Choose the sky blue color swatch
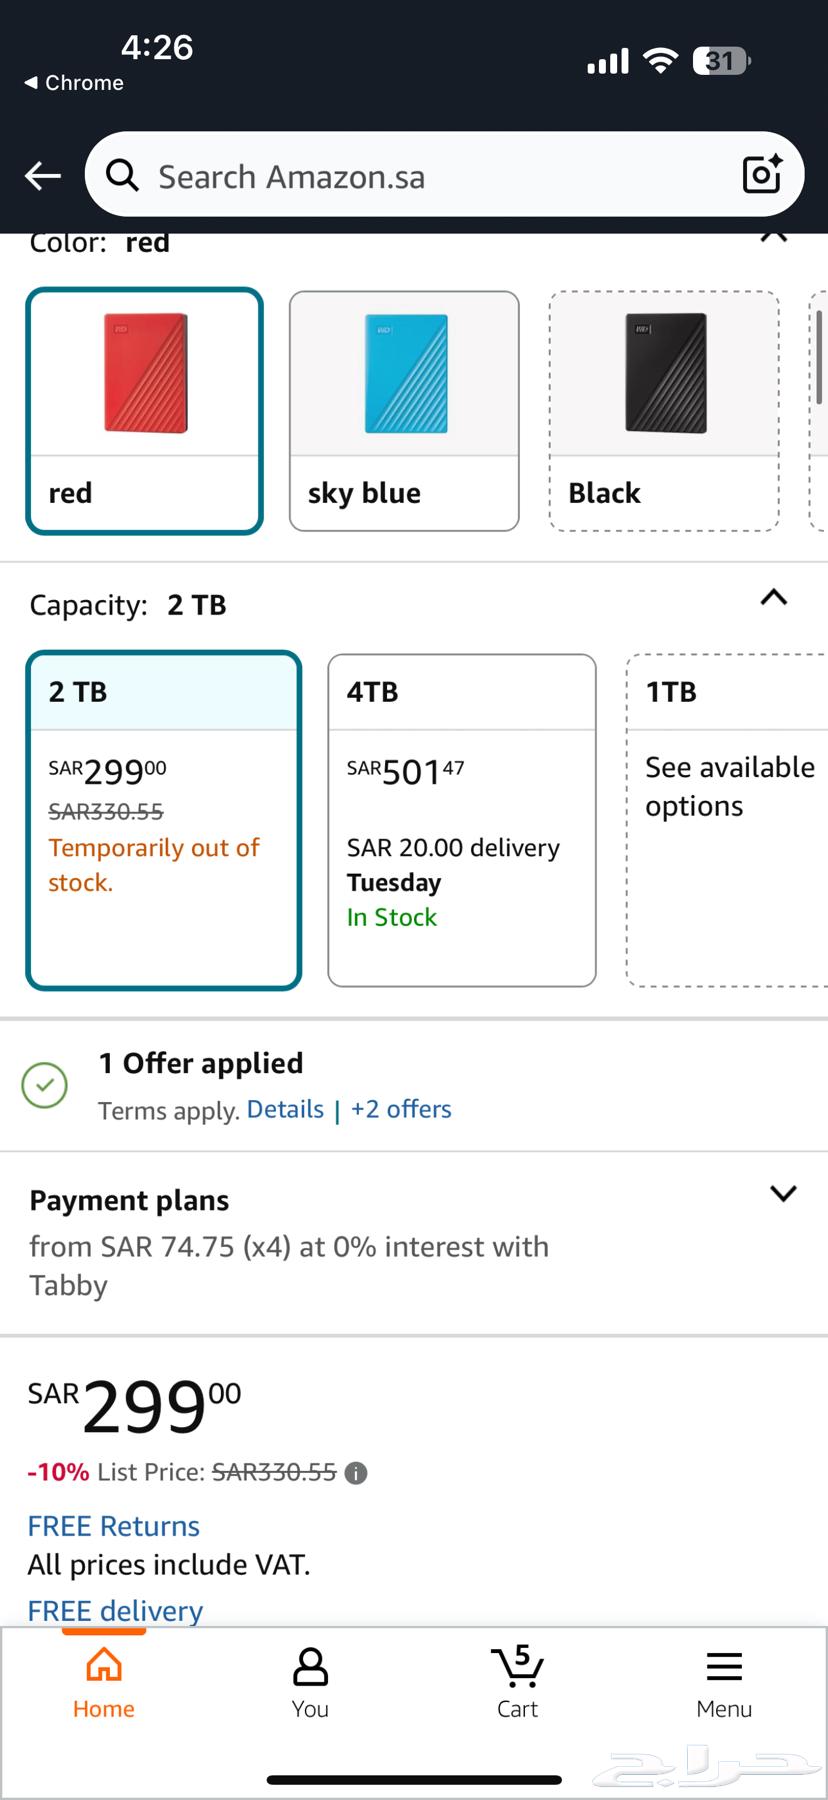828x1800 pixels. click(x=404, y=411)
